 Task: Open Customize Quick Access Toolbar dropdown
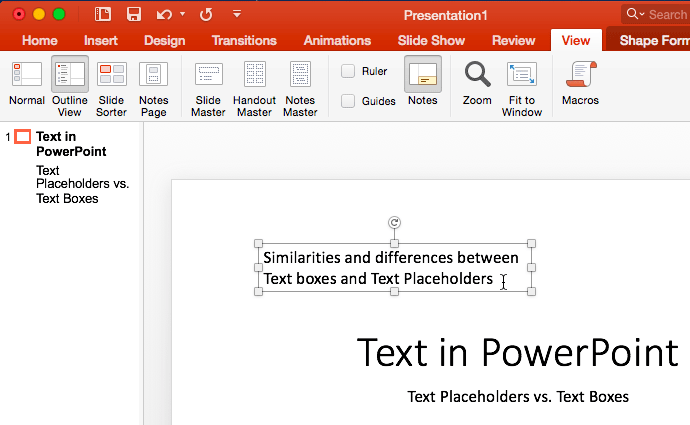[x=237, y=14]
